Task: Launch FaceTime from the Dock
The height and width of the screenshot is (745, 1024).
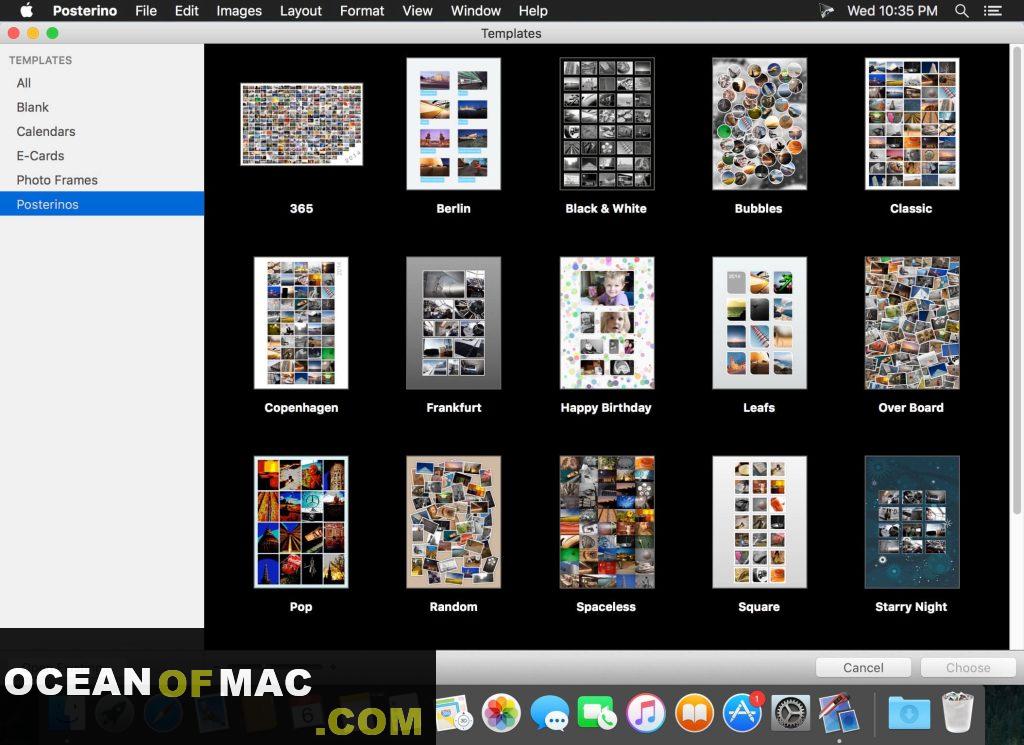Action: tap(596, 712)
